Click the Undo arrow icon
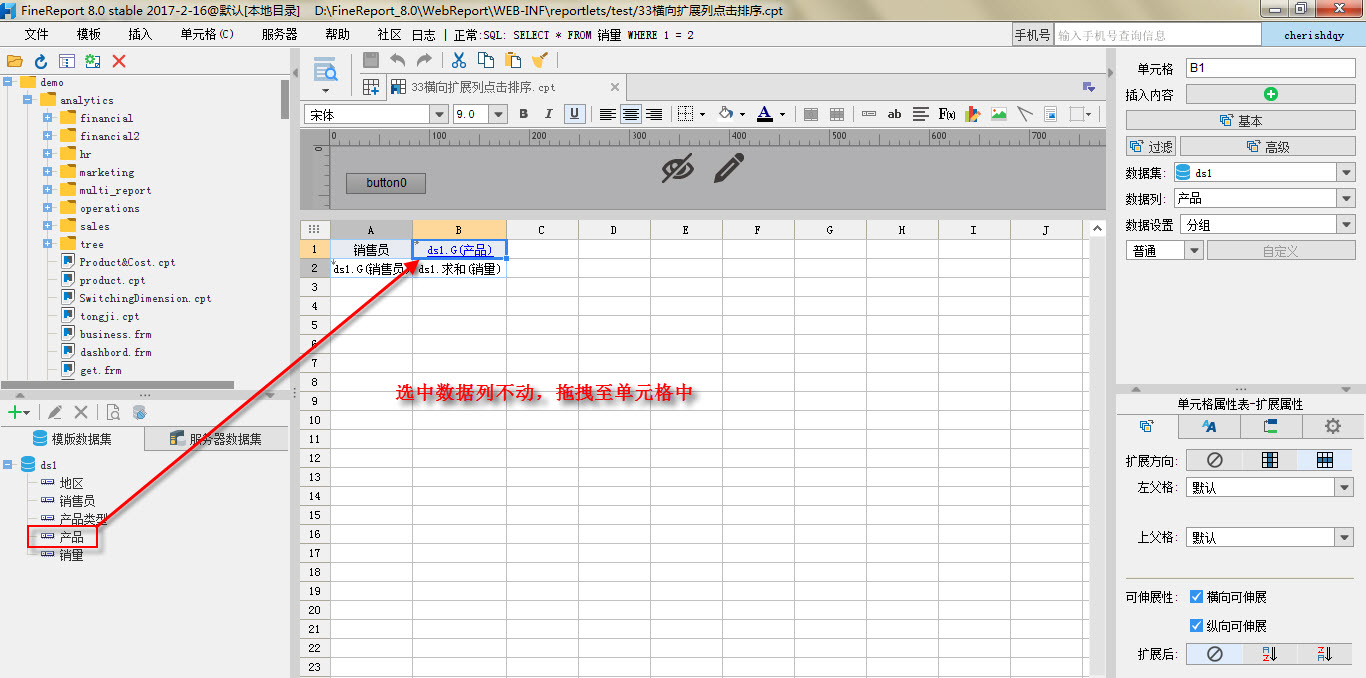Screen dimensions: 1366x678 (x=398, y=60)
